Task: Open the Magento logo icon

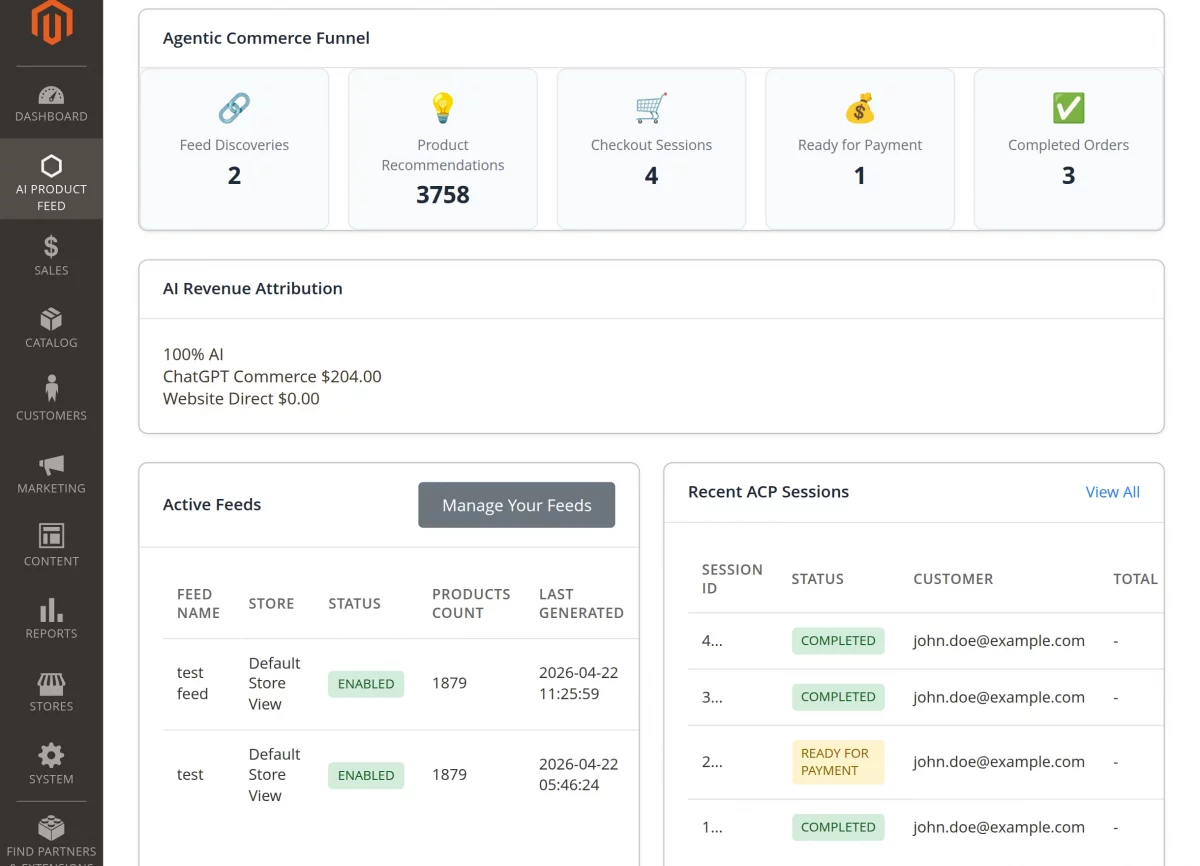Action: point(51,27)
